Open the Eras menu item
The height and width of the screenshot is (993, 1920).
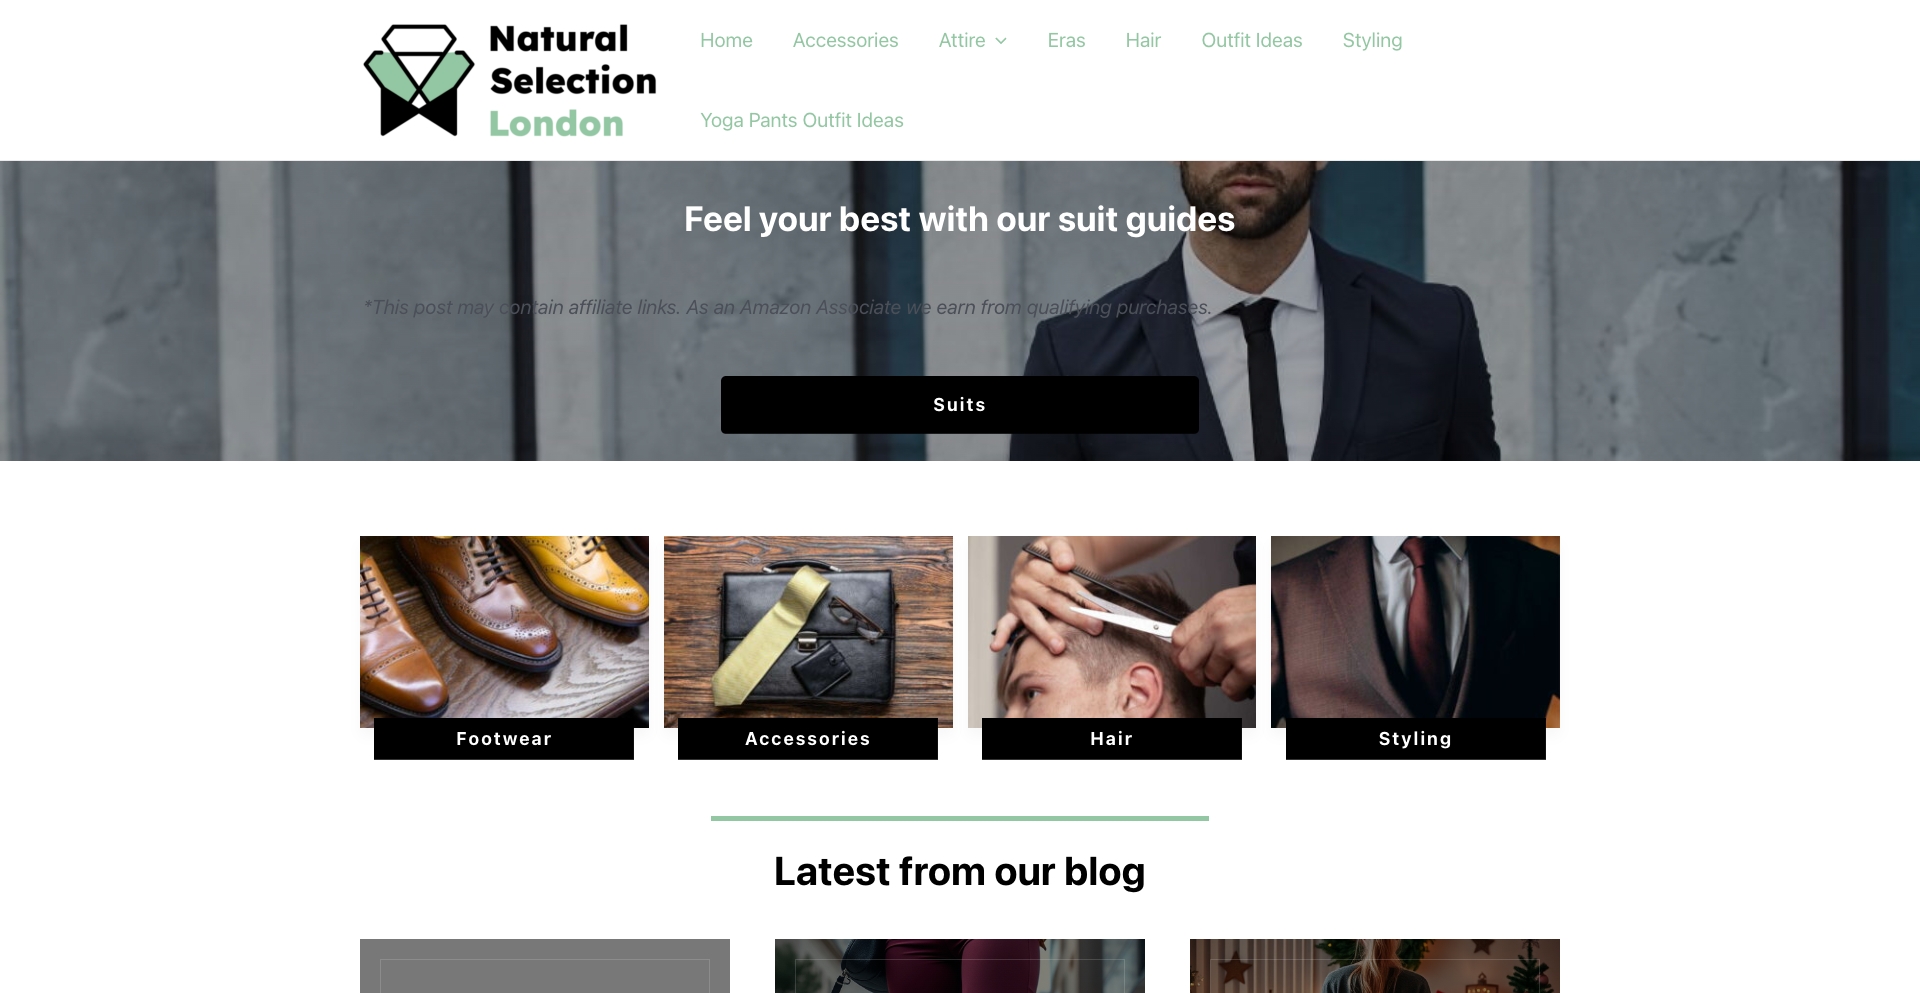point(1066,40)
